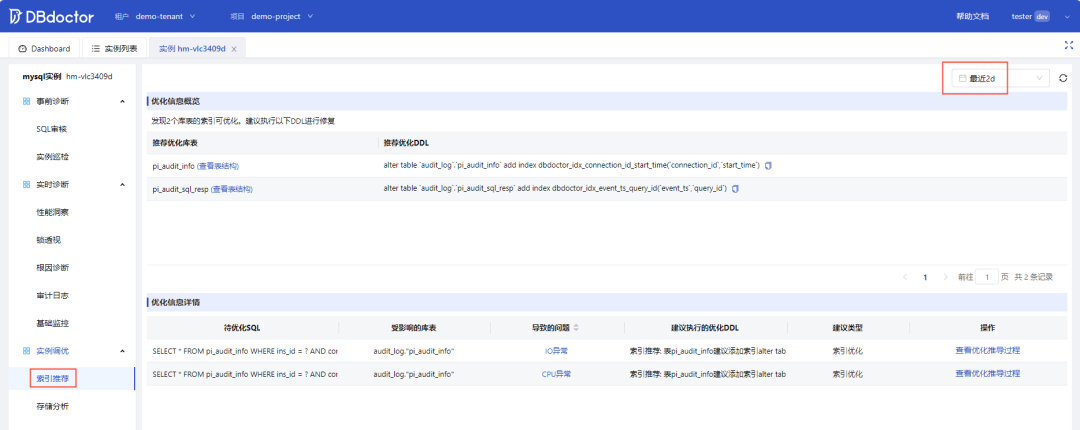Click the 待优化SQL cell in CPU异常 row

point(243,373)
